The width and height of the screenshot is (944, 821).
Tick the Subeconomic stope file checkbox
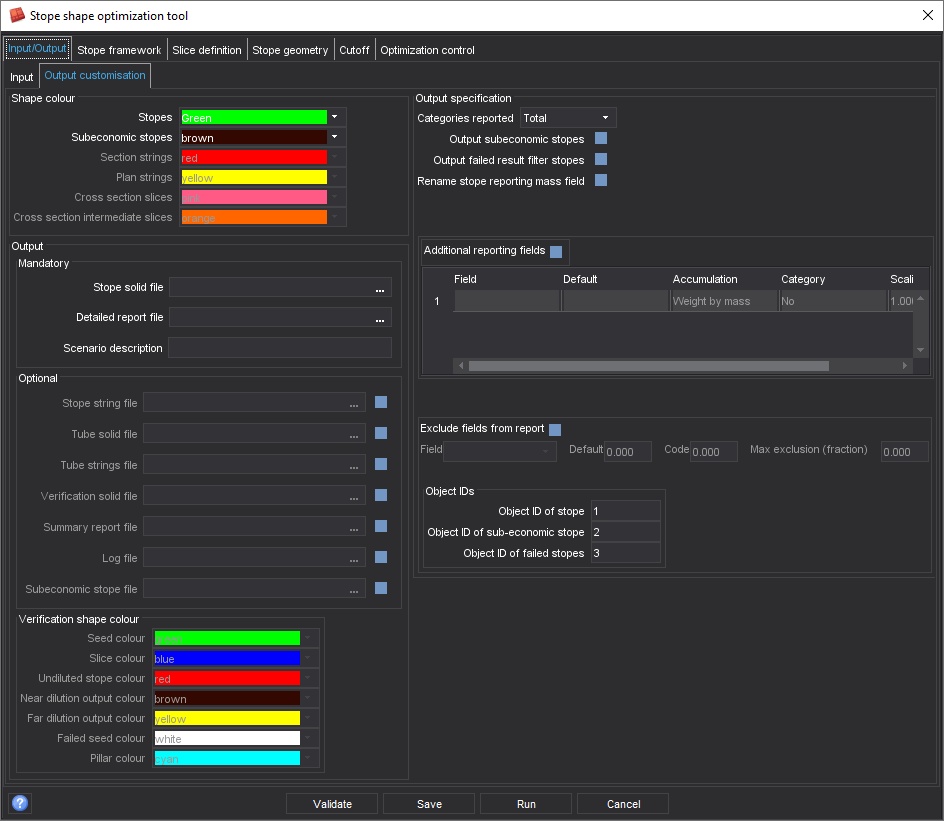point(381,588)
